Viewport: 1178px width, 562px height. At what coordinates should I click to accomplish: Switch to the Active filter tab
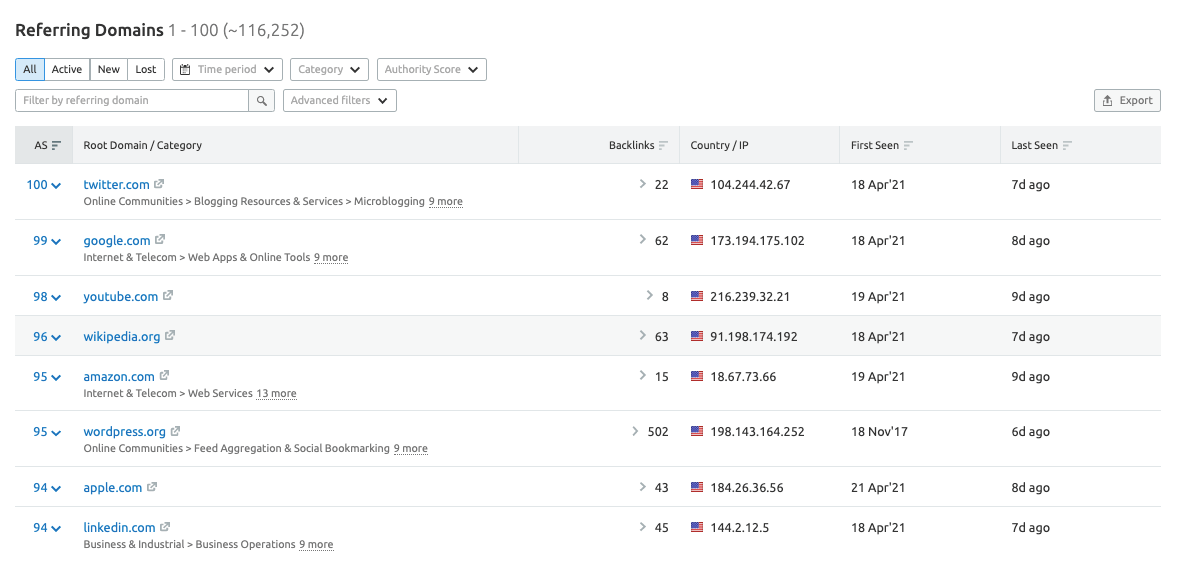click(67, 69)
